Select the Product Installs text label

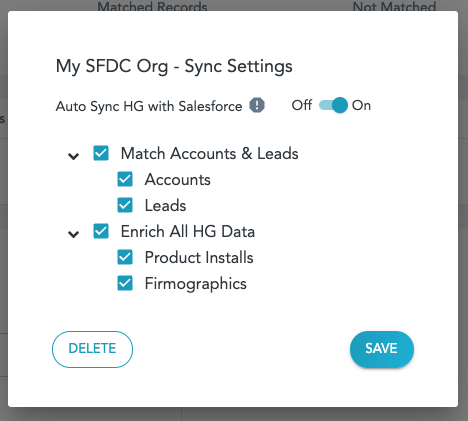click(199, 258)
